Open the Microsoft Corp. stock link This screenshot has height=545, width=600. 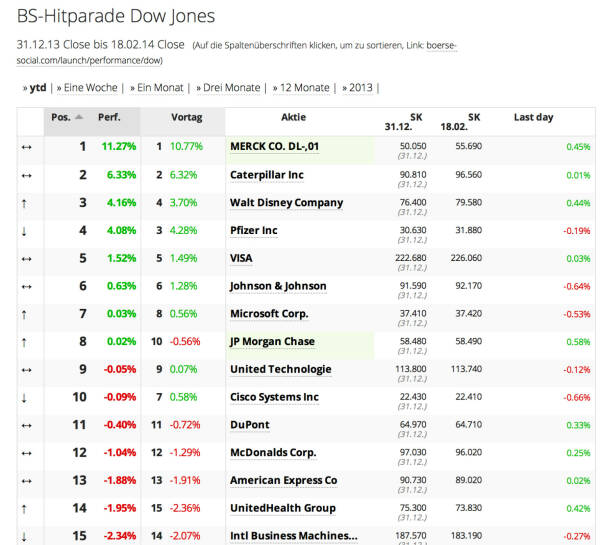point(269,314)
